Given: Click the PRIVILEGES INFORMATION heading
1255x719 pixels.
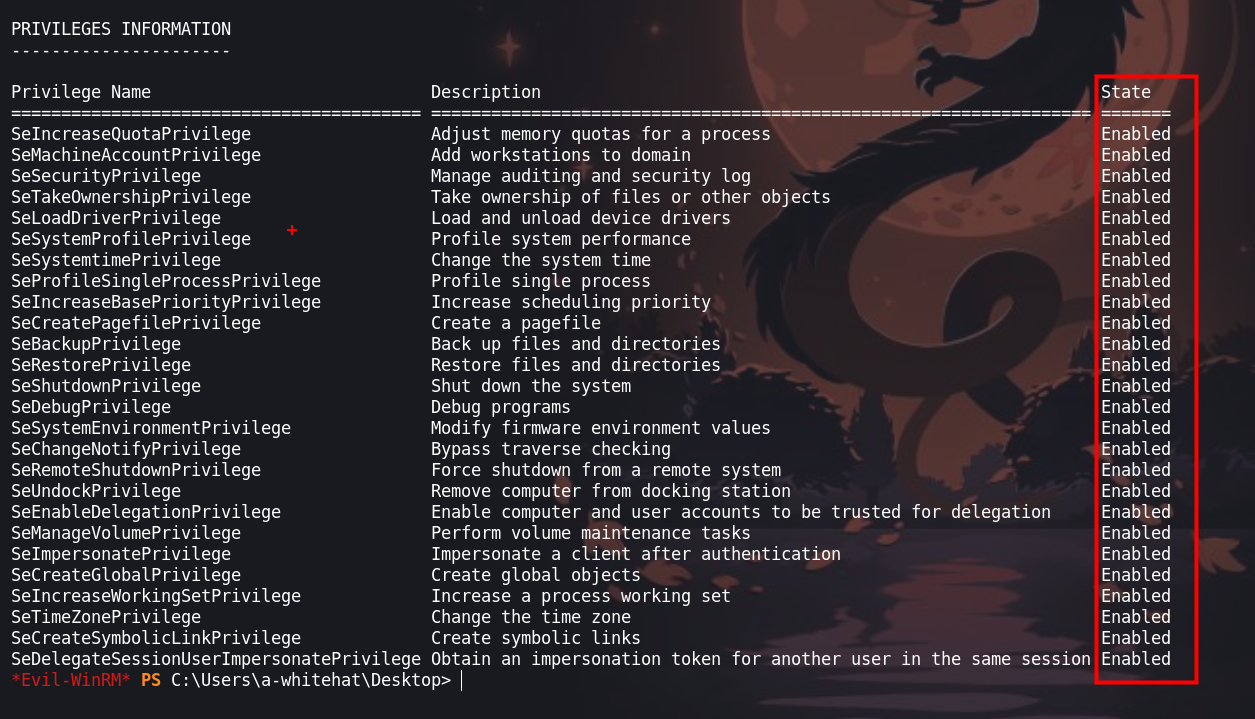Looking at the screenshot, I should coord(121,29).
